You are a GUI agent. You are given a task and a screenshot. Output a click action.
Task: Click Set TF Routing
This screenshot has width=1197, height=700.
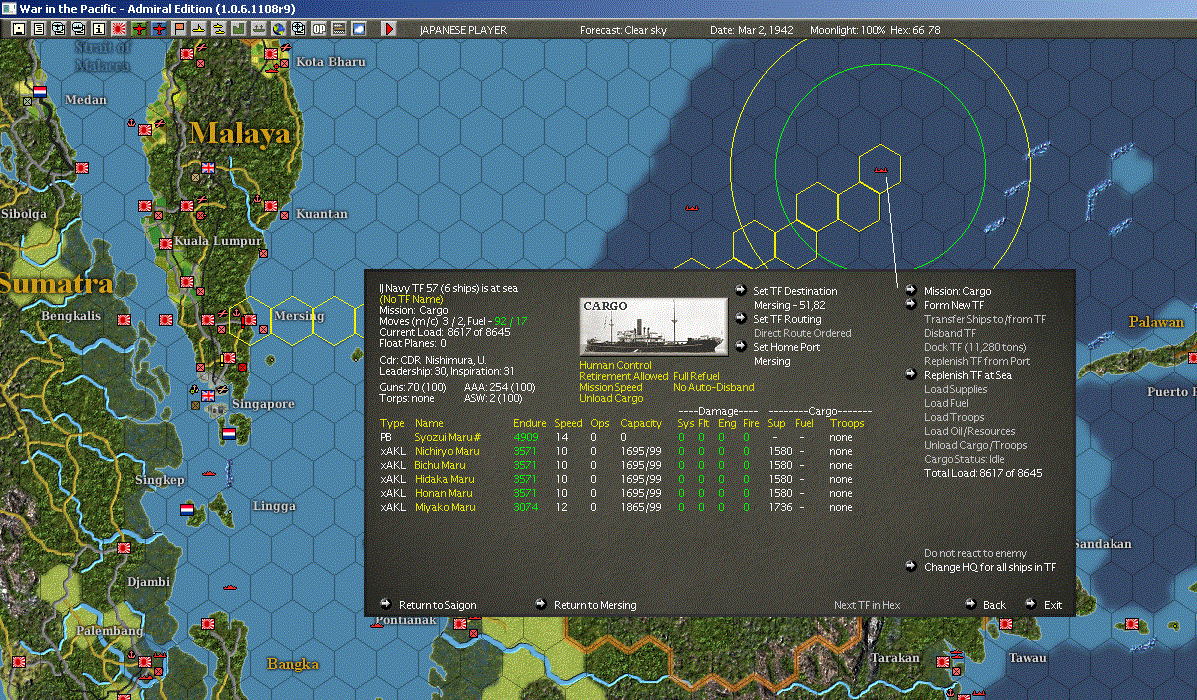tap(787, 319)
